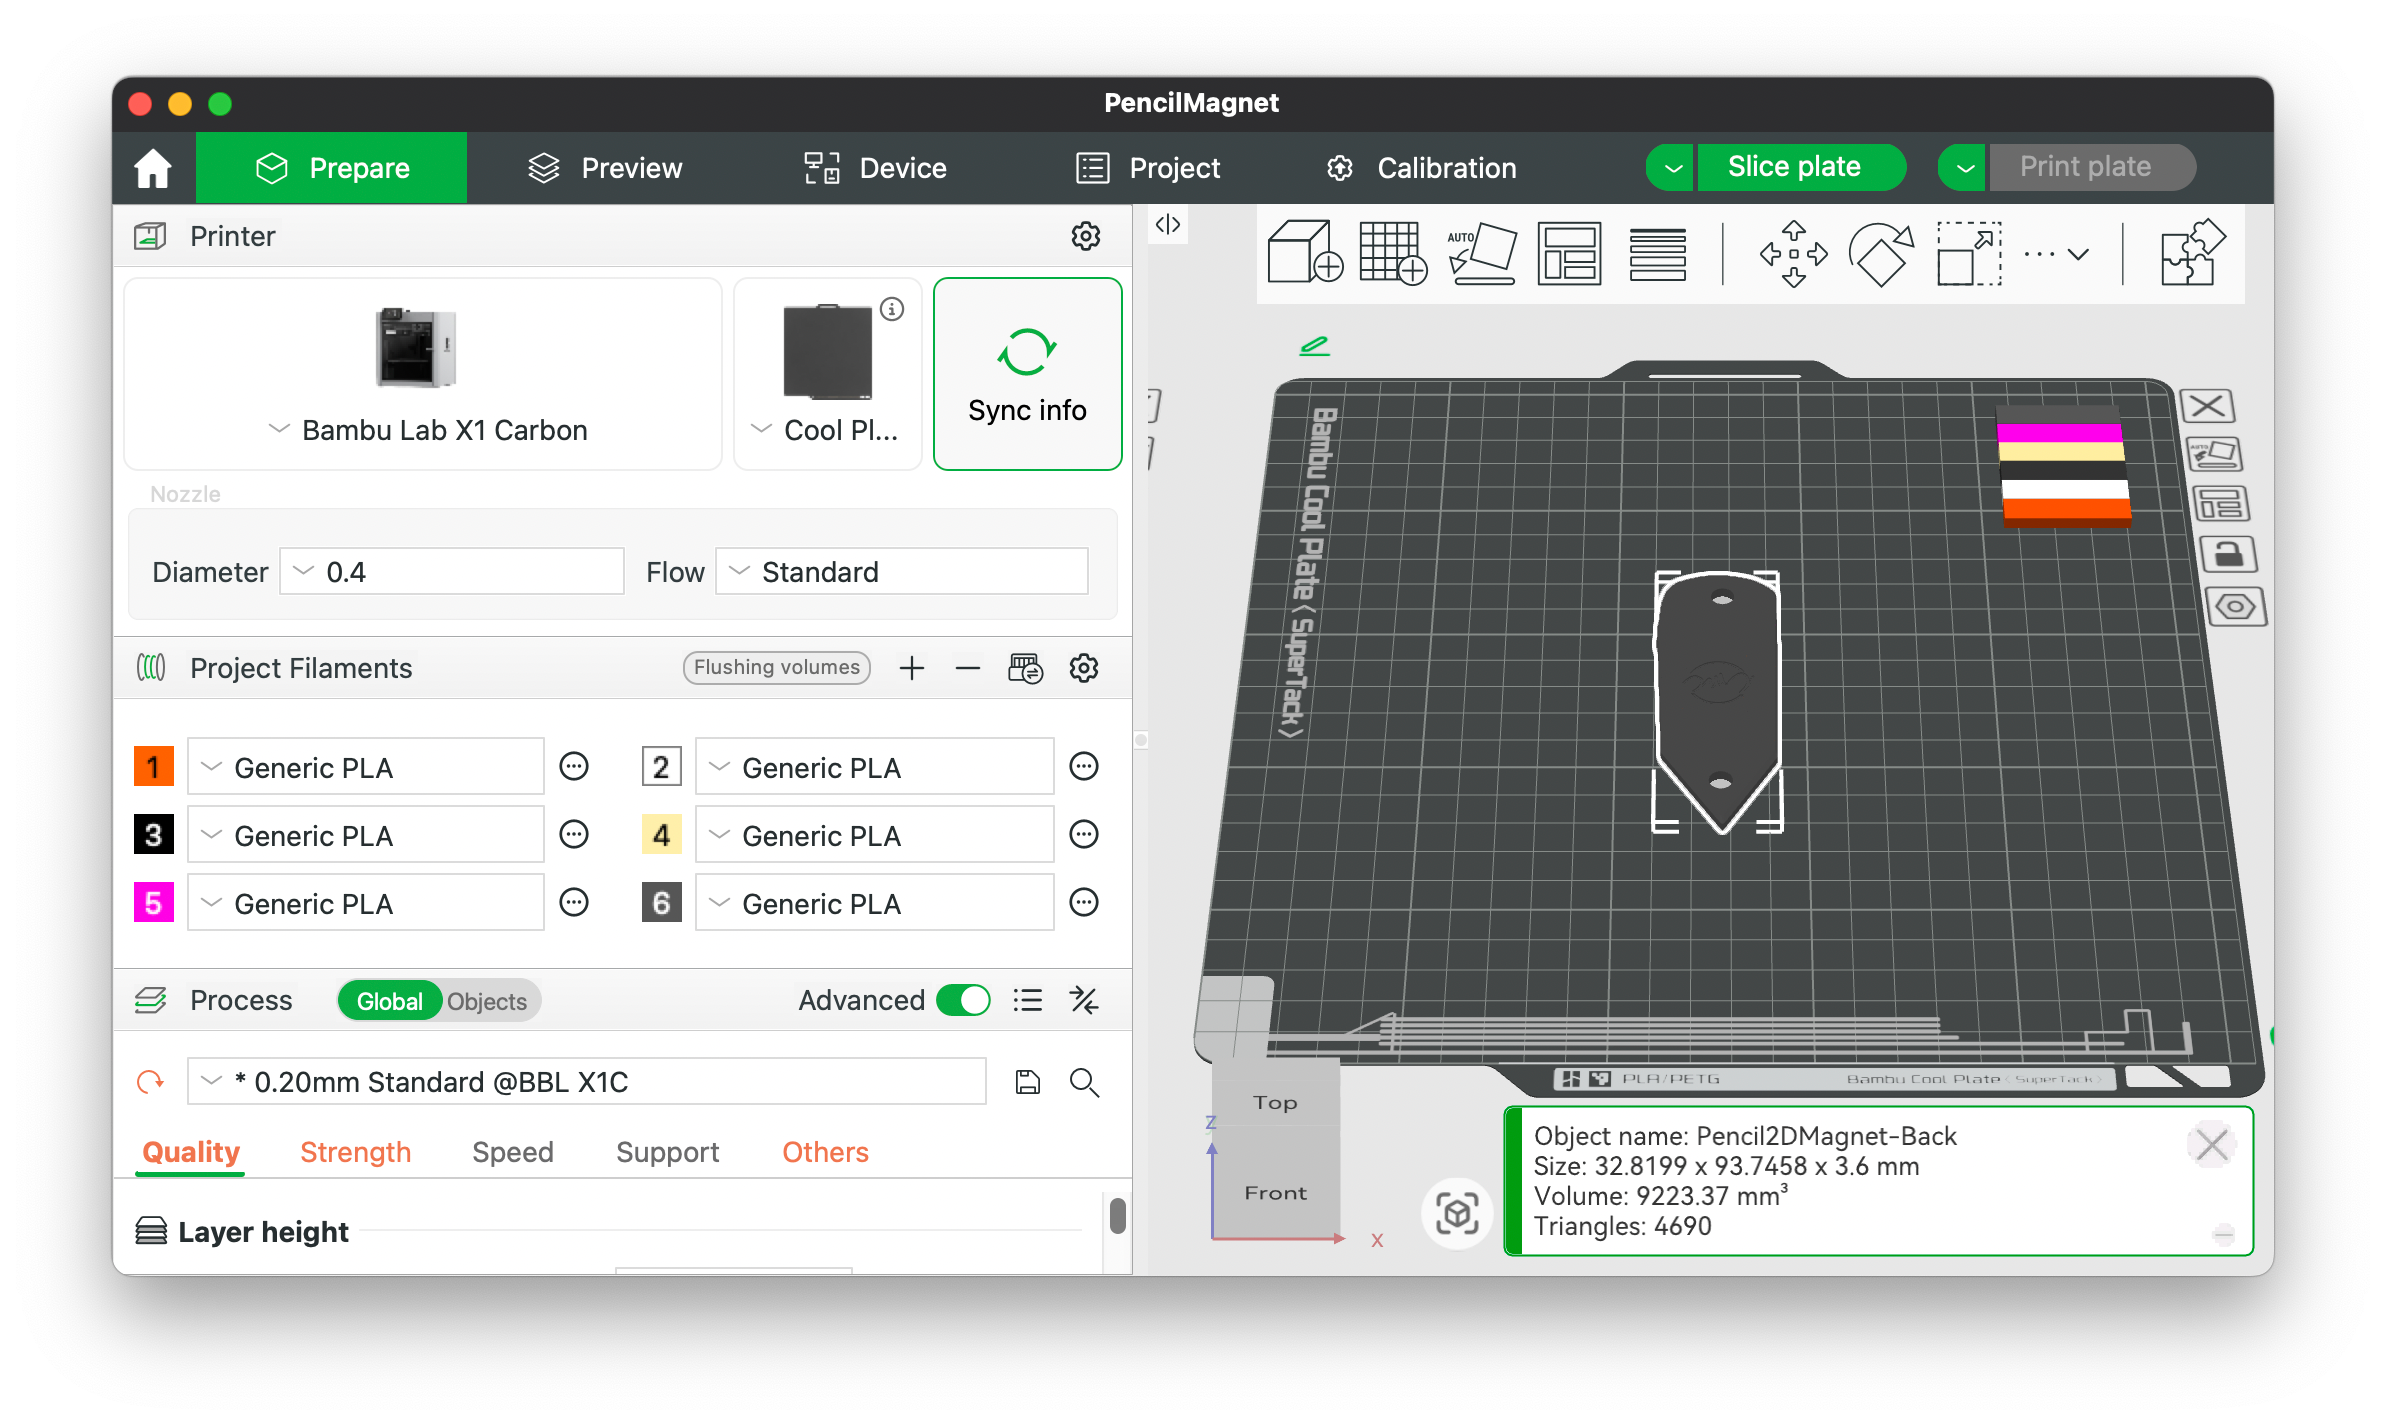Run Auto orient tool
This screenshot has width=2386, height=1424.
click(x=1481, y=253)
